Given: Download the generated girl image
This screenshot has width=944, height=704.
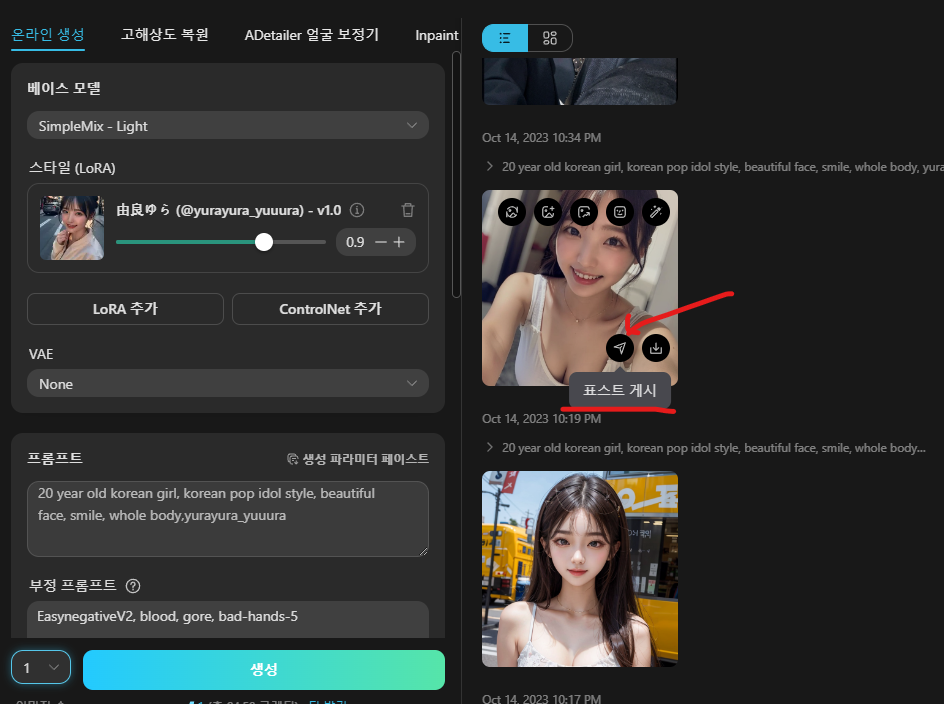Looking at the screenshot, I should [x=656, y=347].
